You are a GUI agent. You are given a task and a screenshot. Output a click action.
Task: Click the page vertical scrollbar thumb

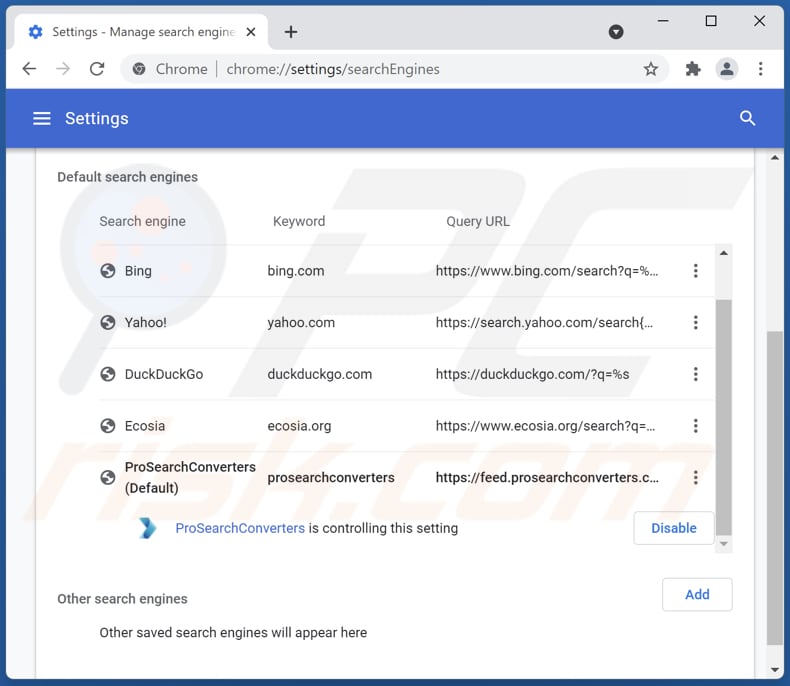pos(774,488)
